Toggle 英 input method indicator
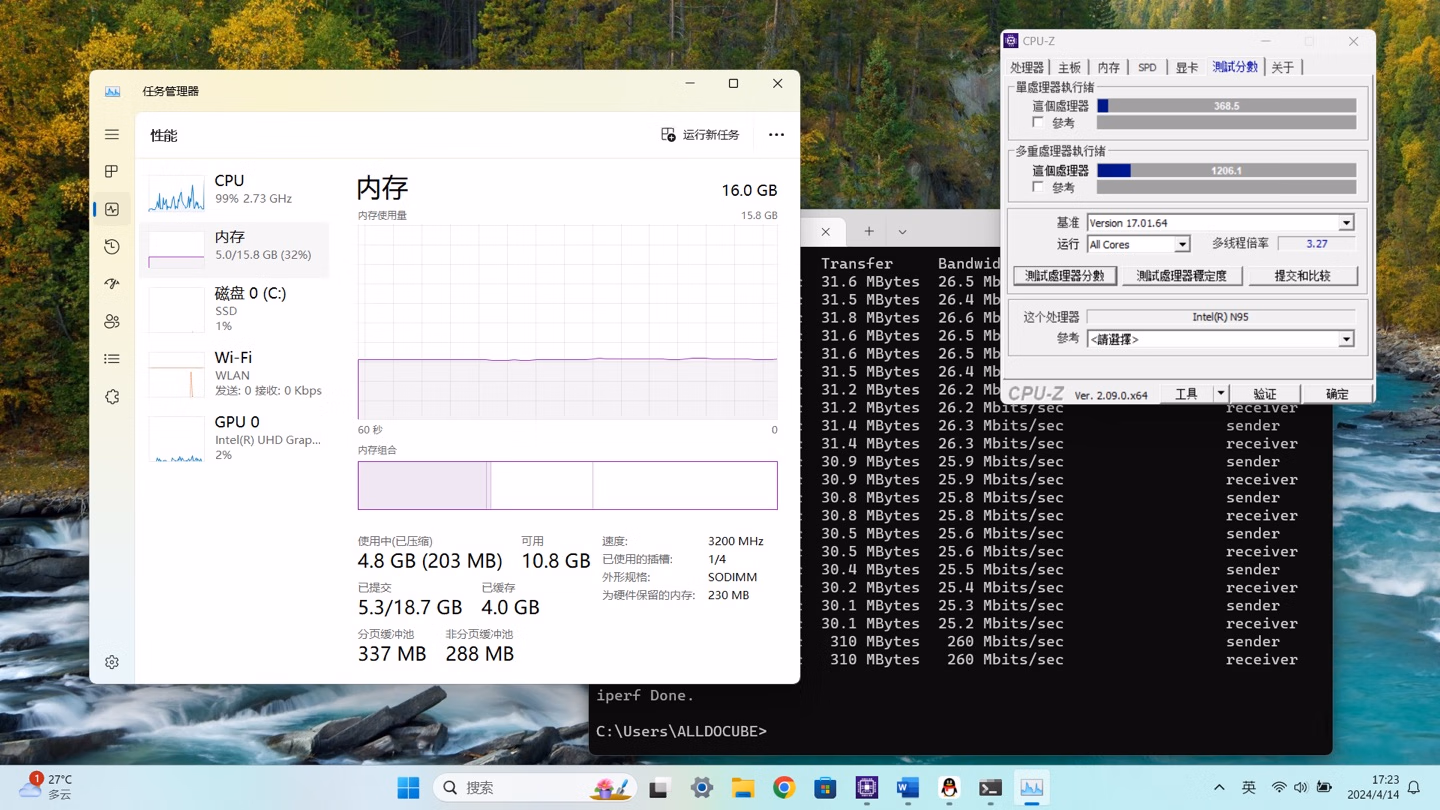Screen dimensions: 1440x810 click(1249, 788)
